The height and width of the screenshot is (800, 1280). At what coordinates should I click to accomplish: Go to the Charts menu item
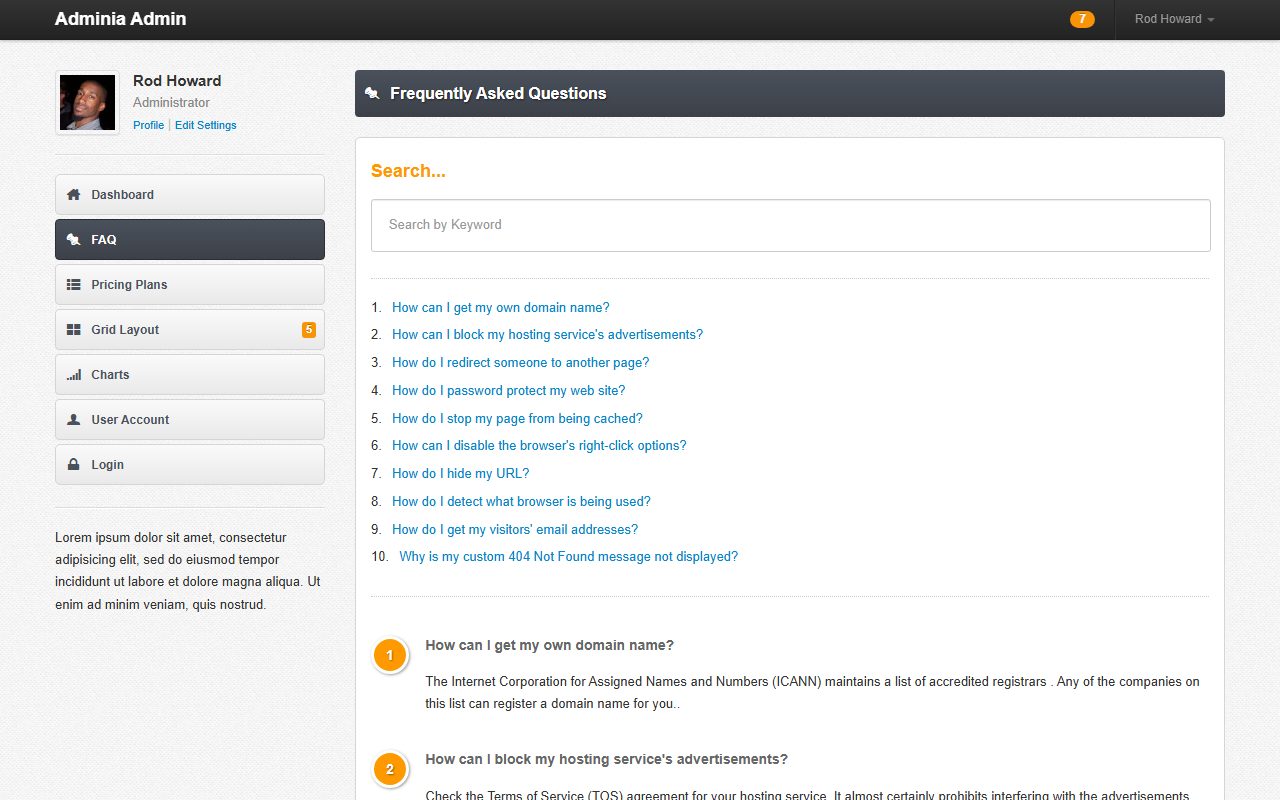(190, 375)
